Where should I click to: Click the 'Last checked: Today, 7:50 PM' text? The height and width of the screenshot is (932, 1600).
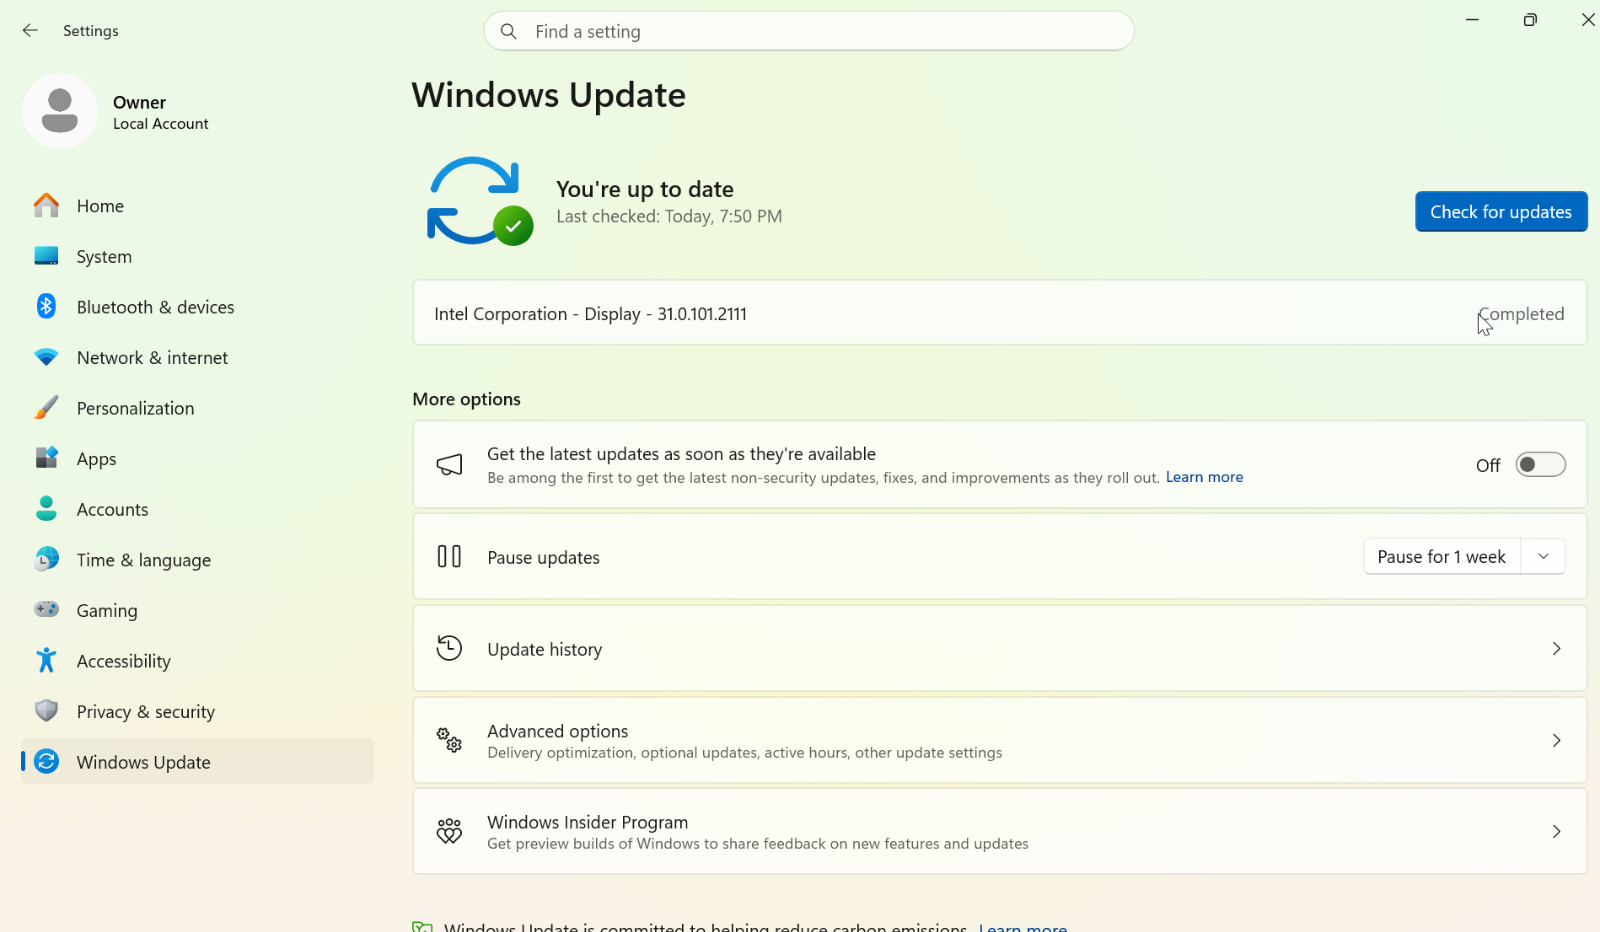[669, 217]
